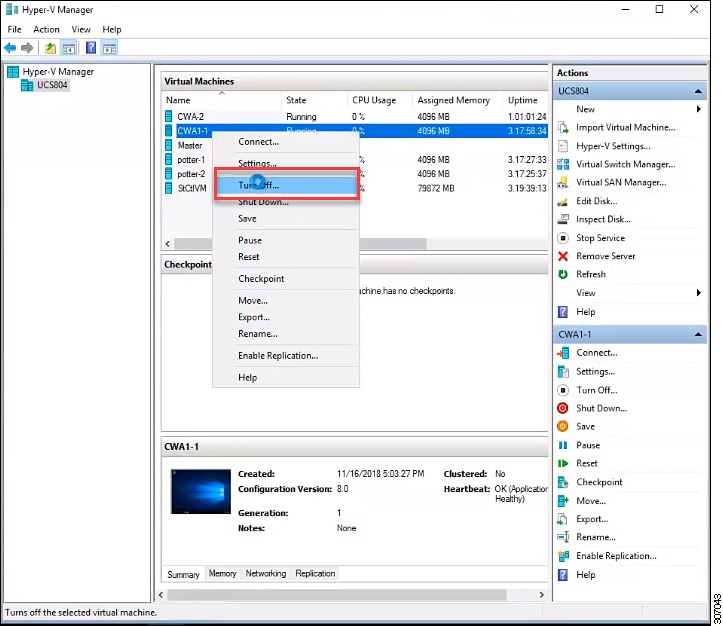Switch to the Replication tab
Image resolution: width=723 pixels, height=626 pixels.
click(x=315, y=574)
